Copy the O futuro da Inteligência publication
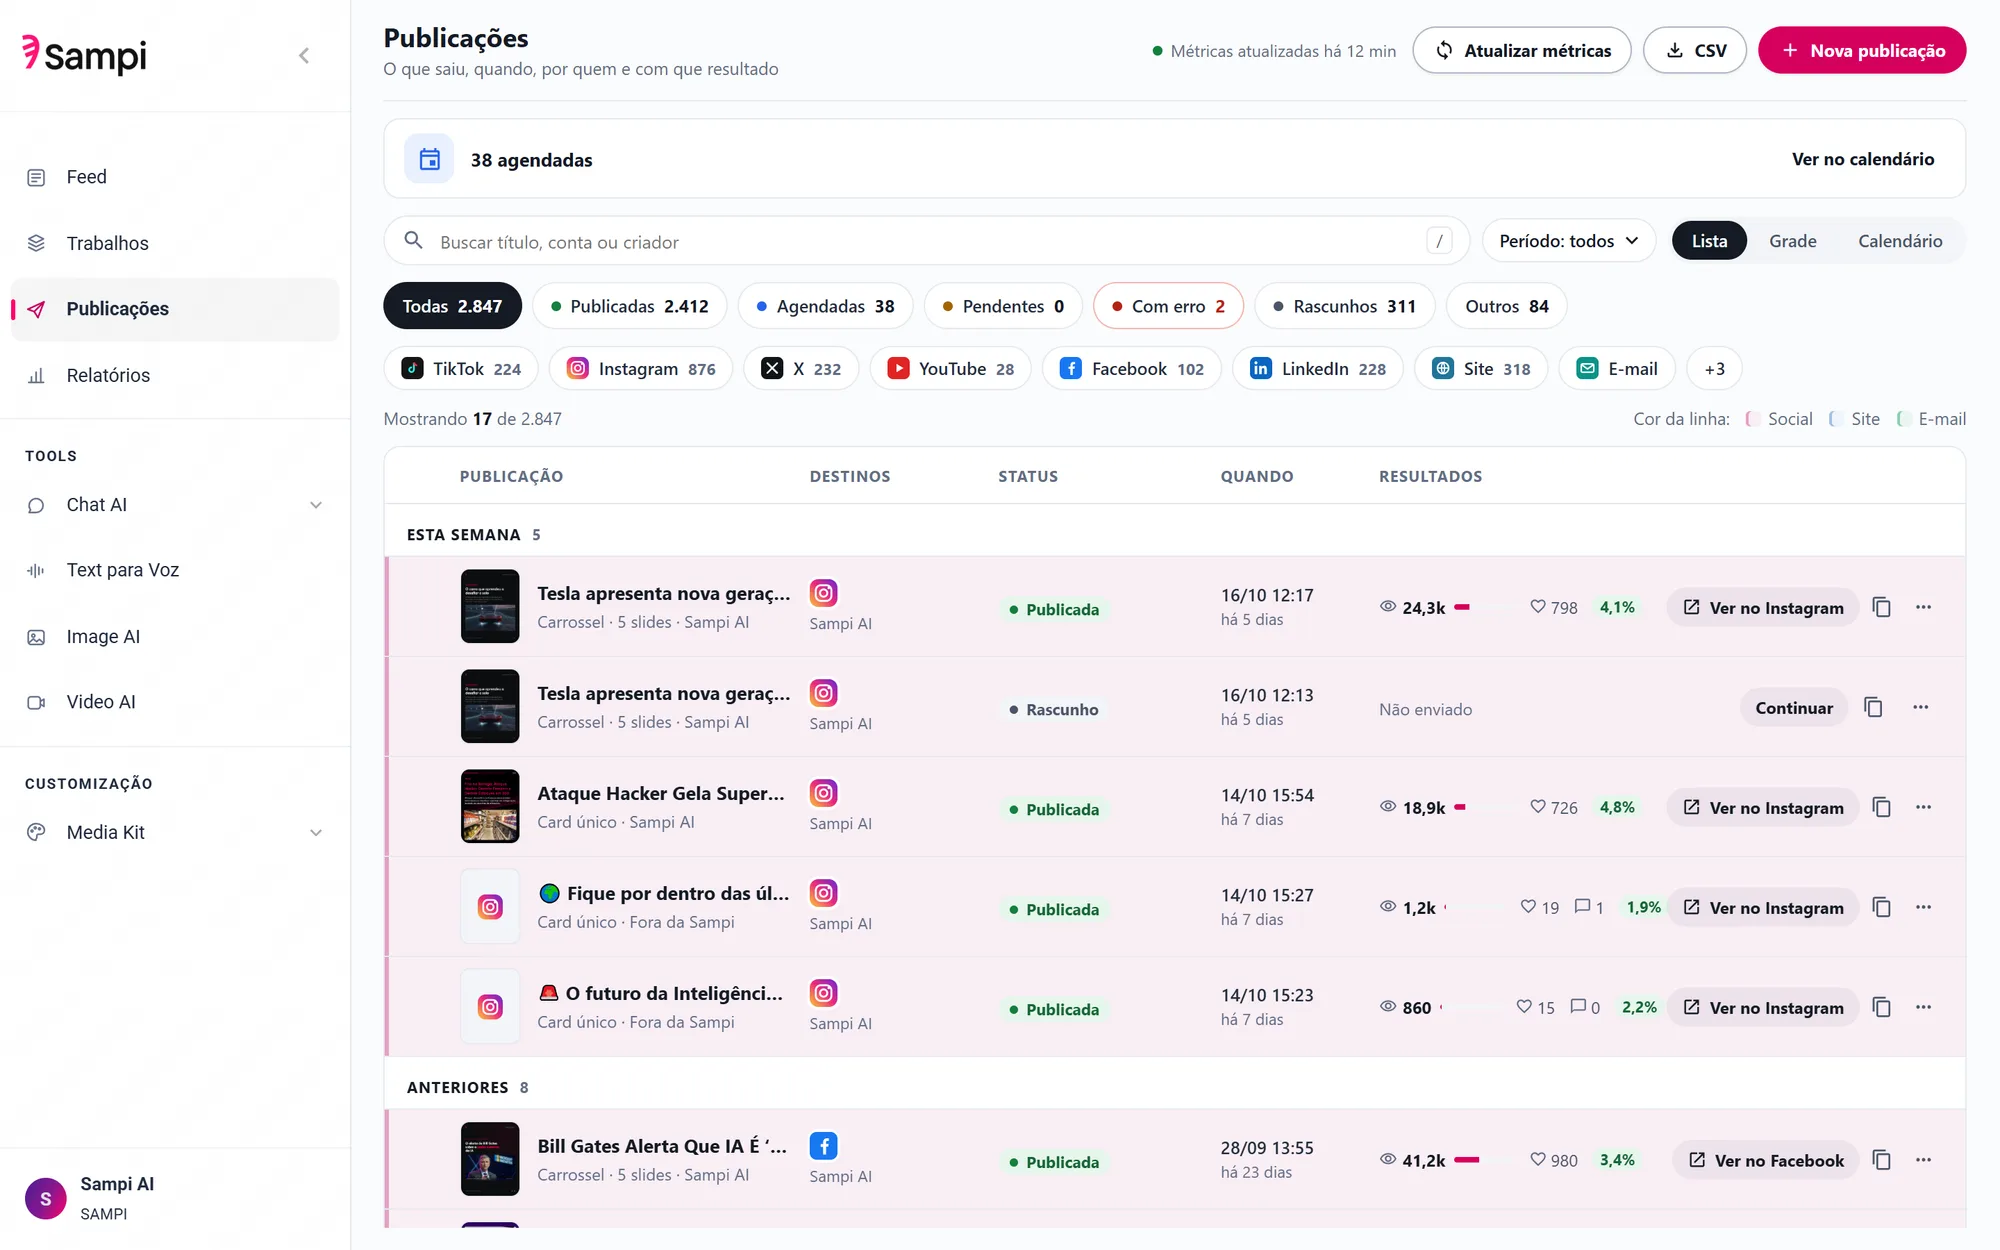 [x=1881, y=1007]
